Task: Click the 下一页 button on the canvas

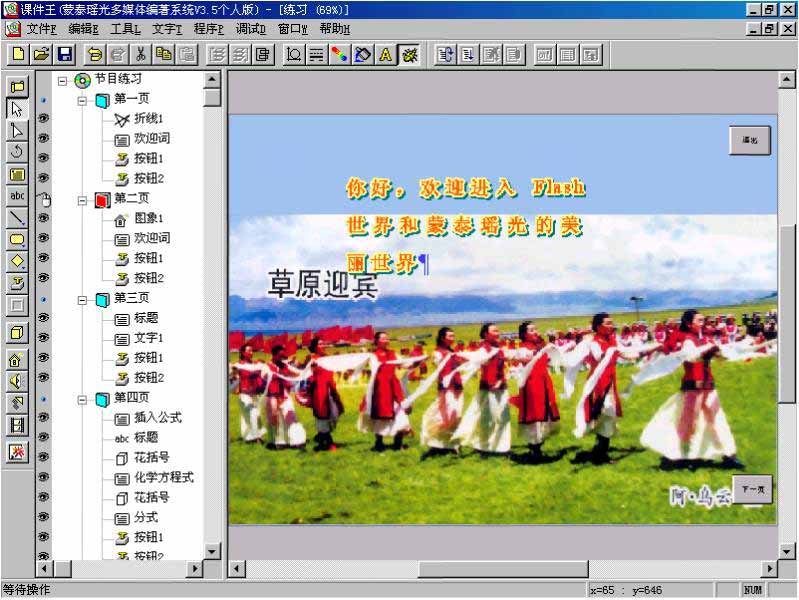Action: [x=752, y=489]
